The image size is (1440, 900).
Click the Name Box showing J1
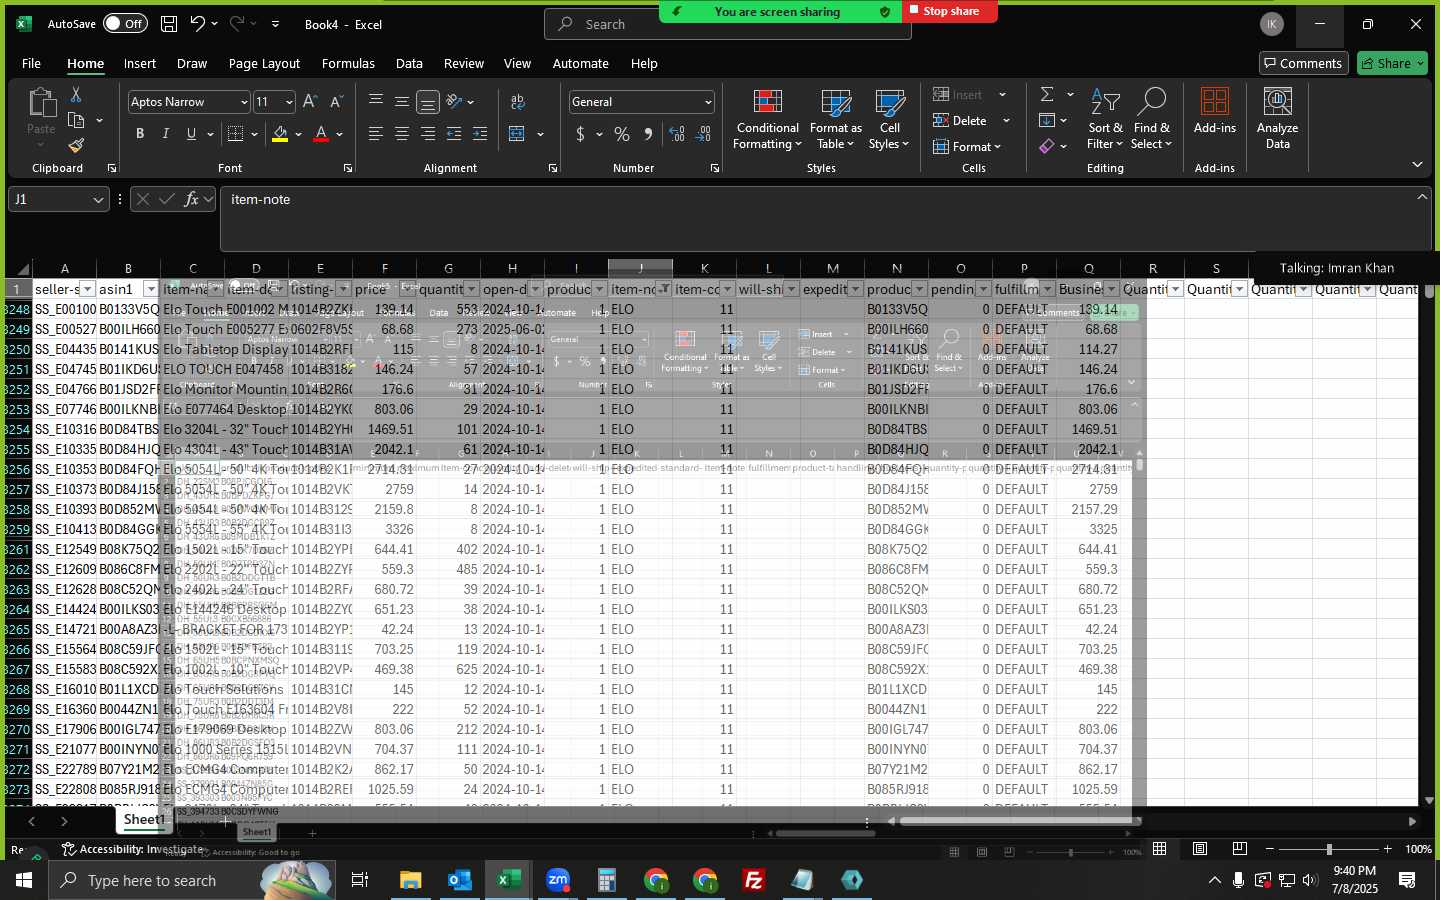click(x=58, y=199)
